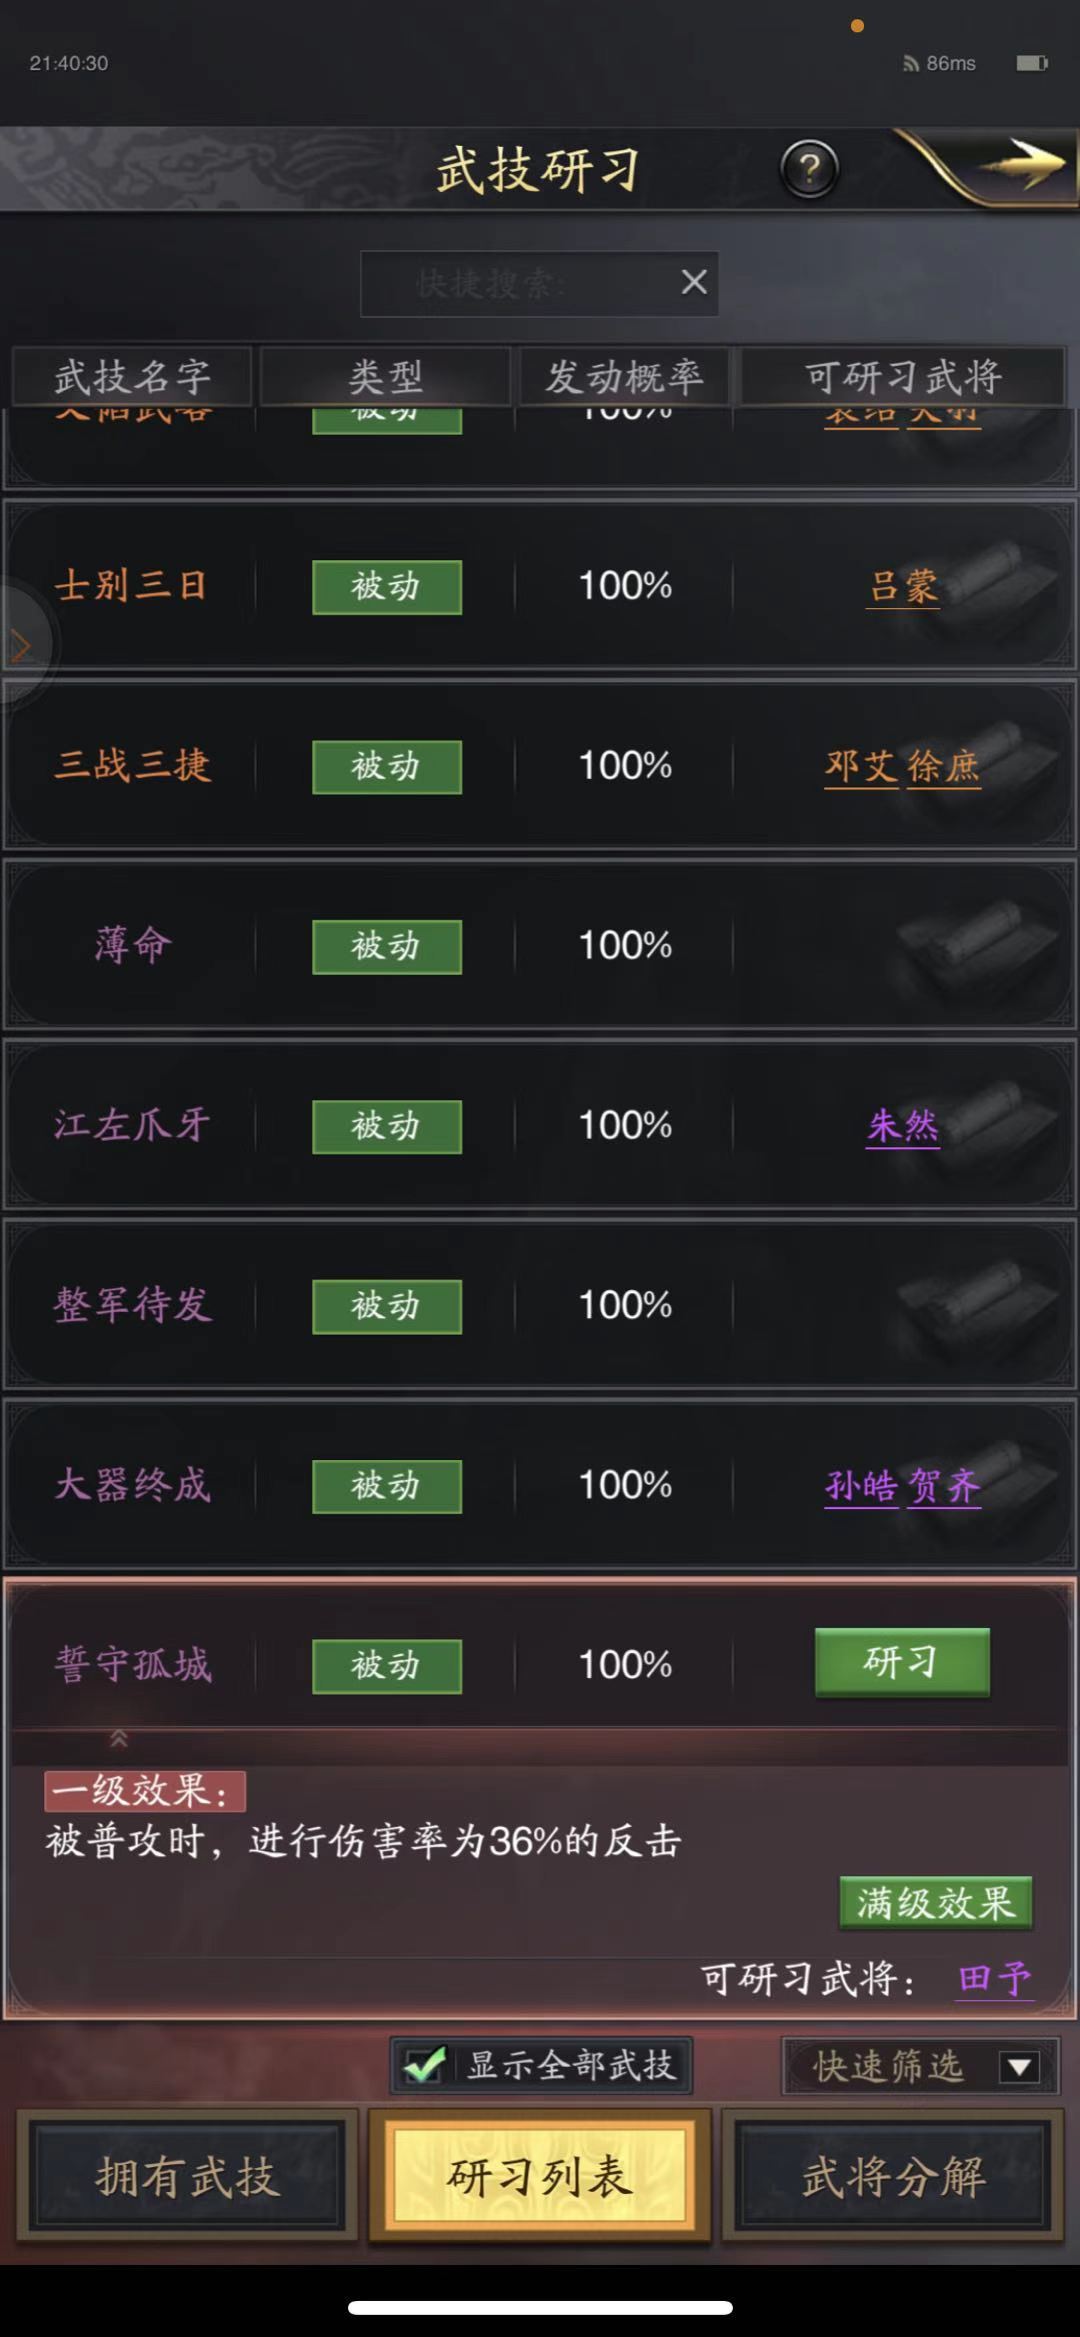Screen dimensions: 1080x2337
Task: Clear the quick search with X icon
Action: point(694,283)
